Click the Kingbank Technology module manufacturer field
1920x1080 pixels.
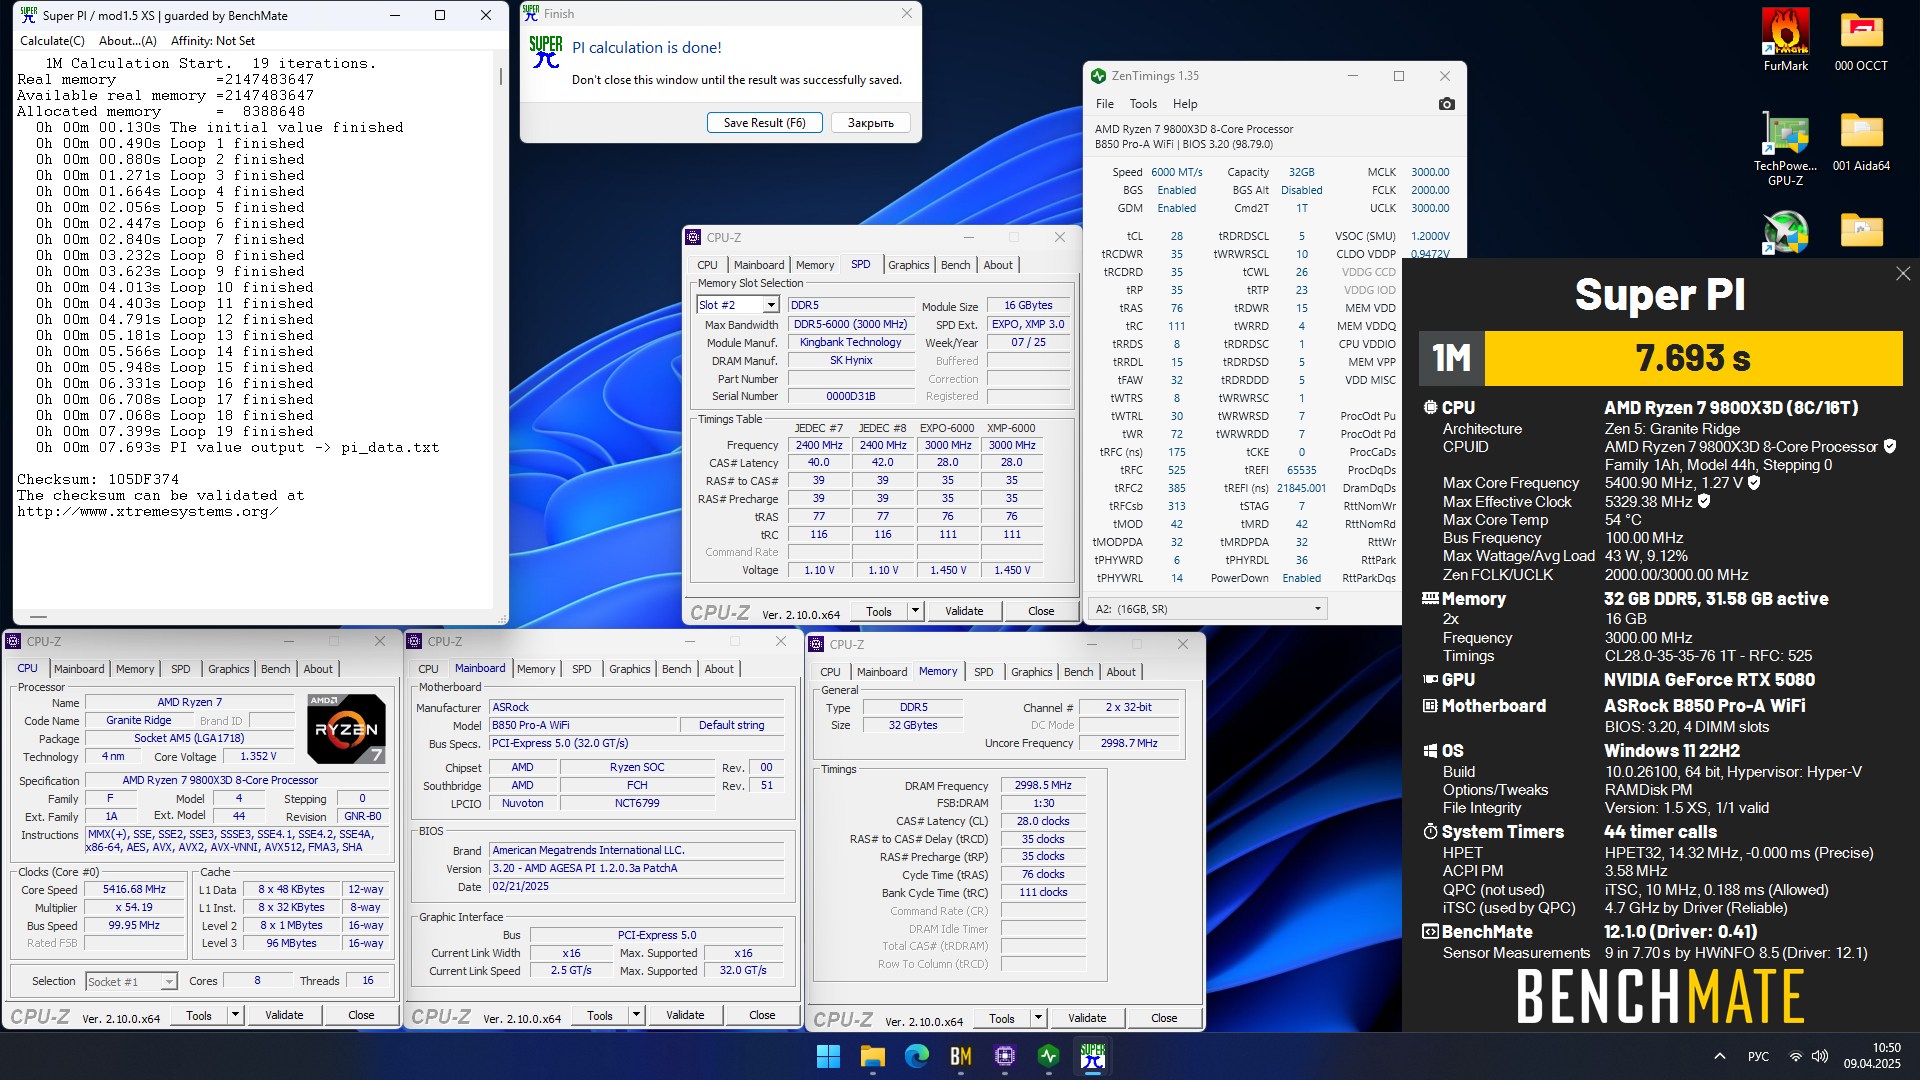(x=850, y=342)
